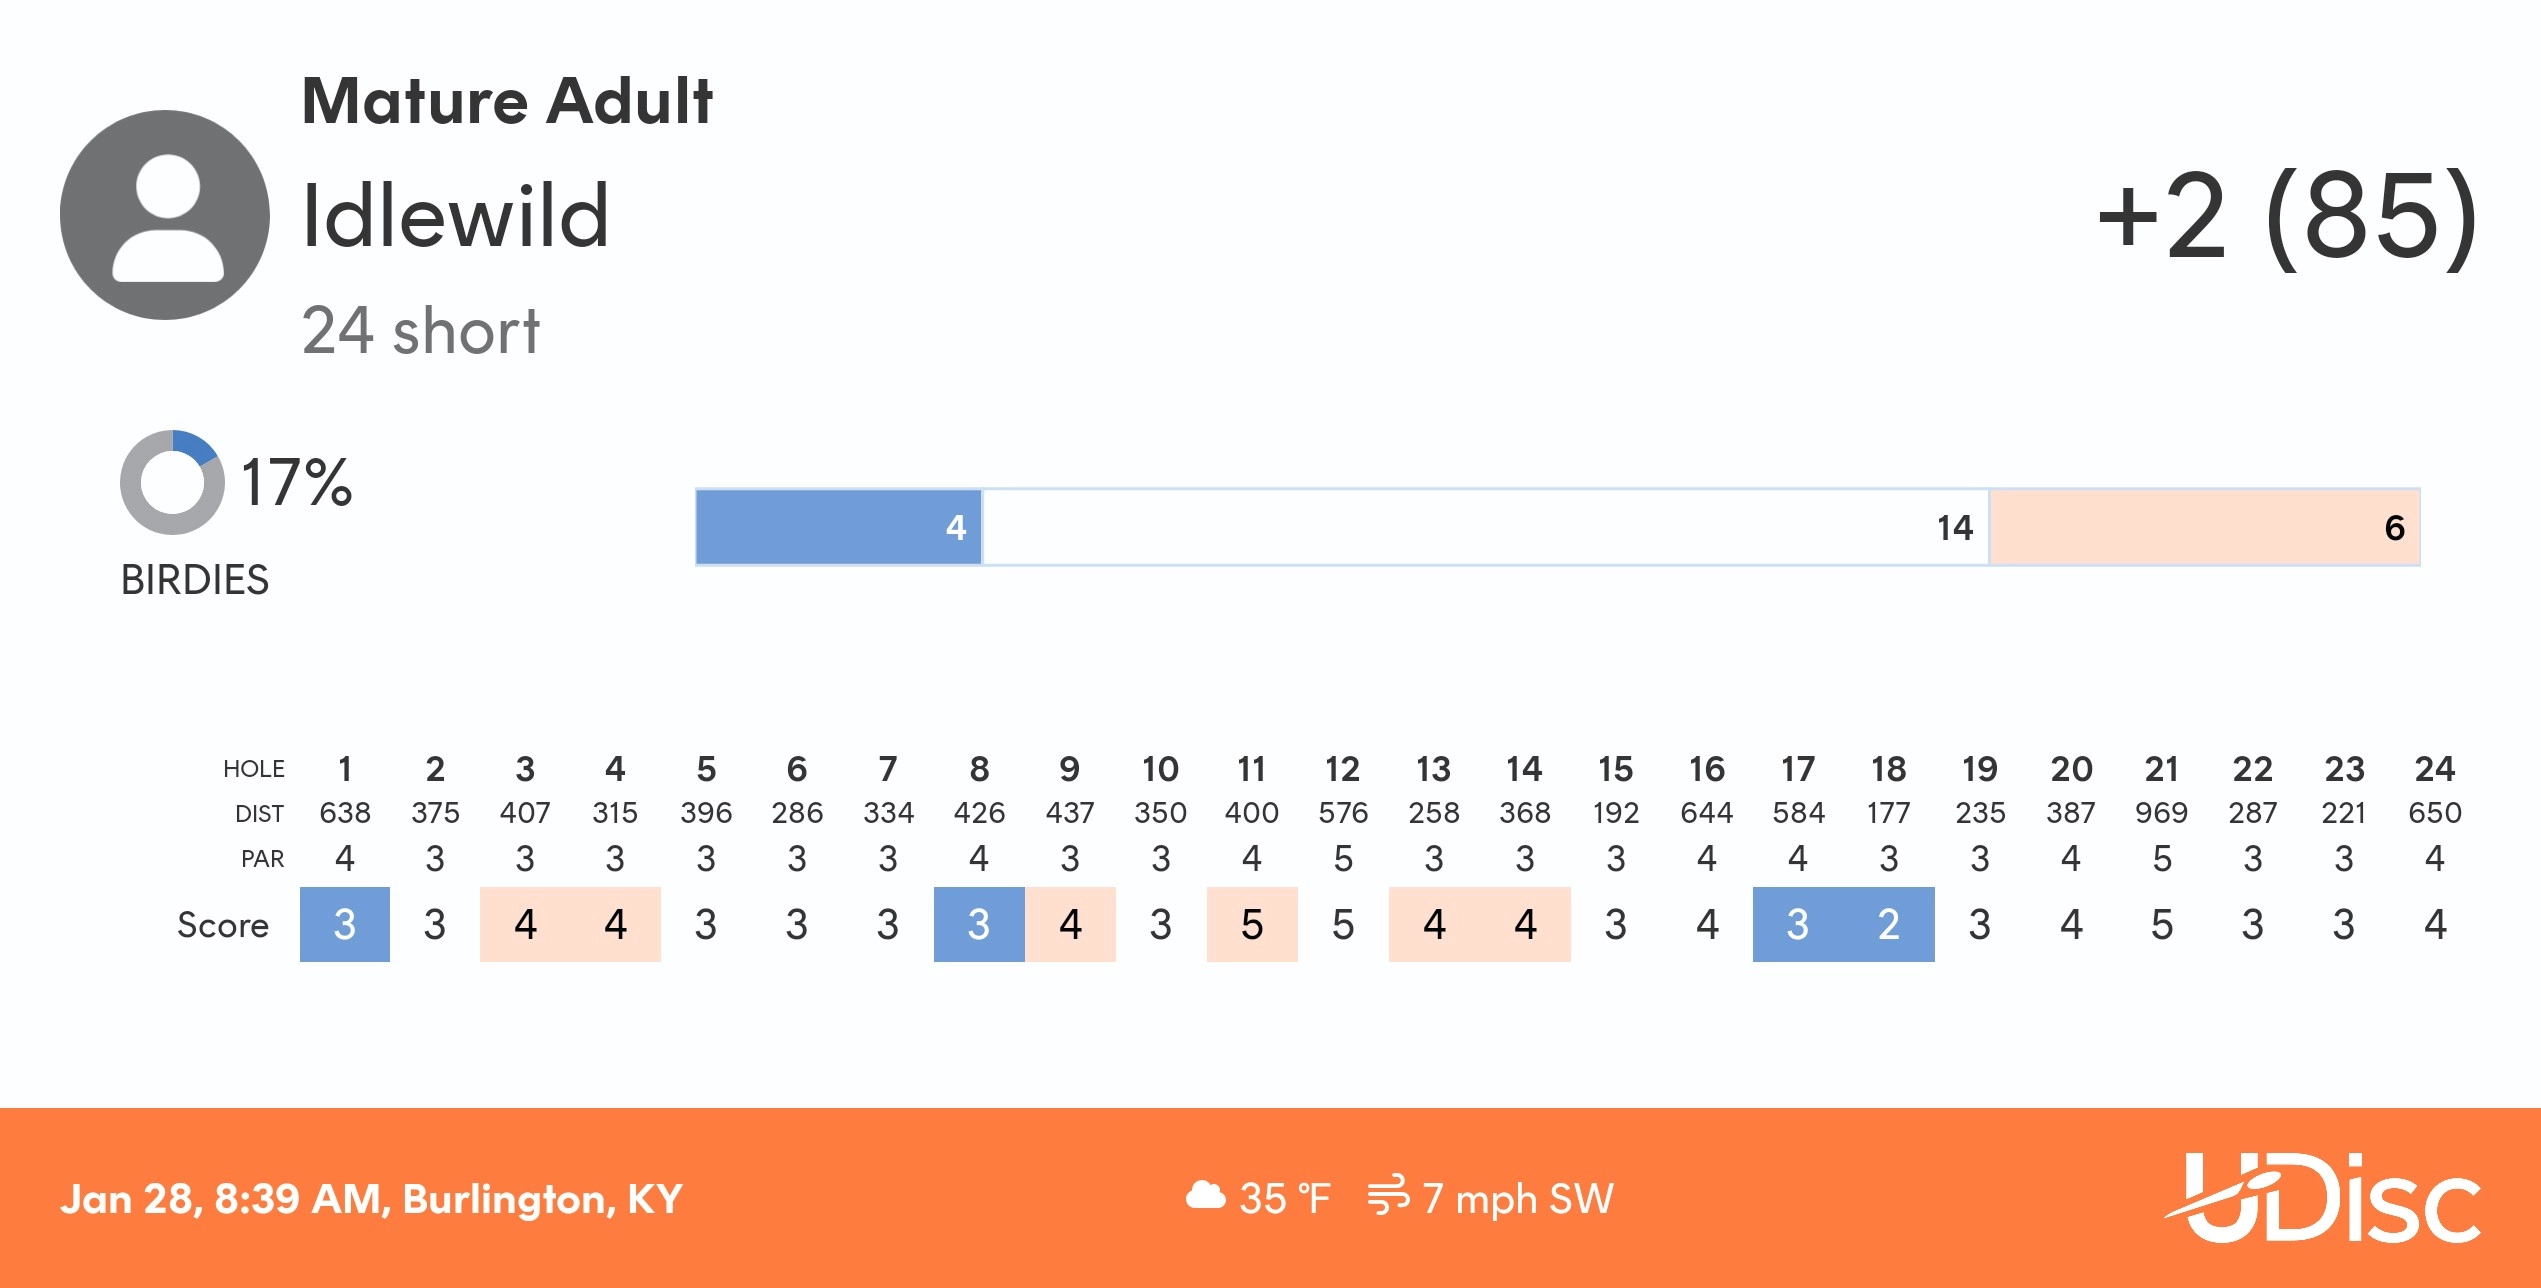Click the 17% birdies percentage text
The image size is (2541, 1288).
[x=297, y=482]
